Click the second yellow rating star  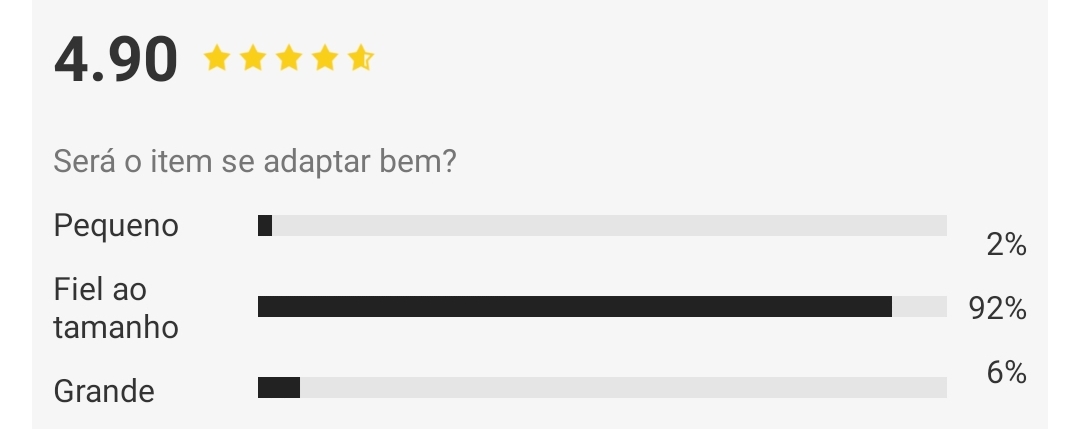tap(253, 59)
